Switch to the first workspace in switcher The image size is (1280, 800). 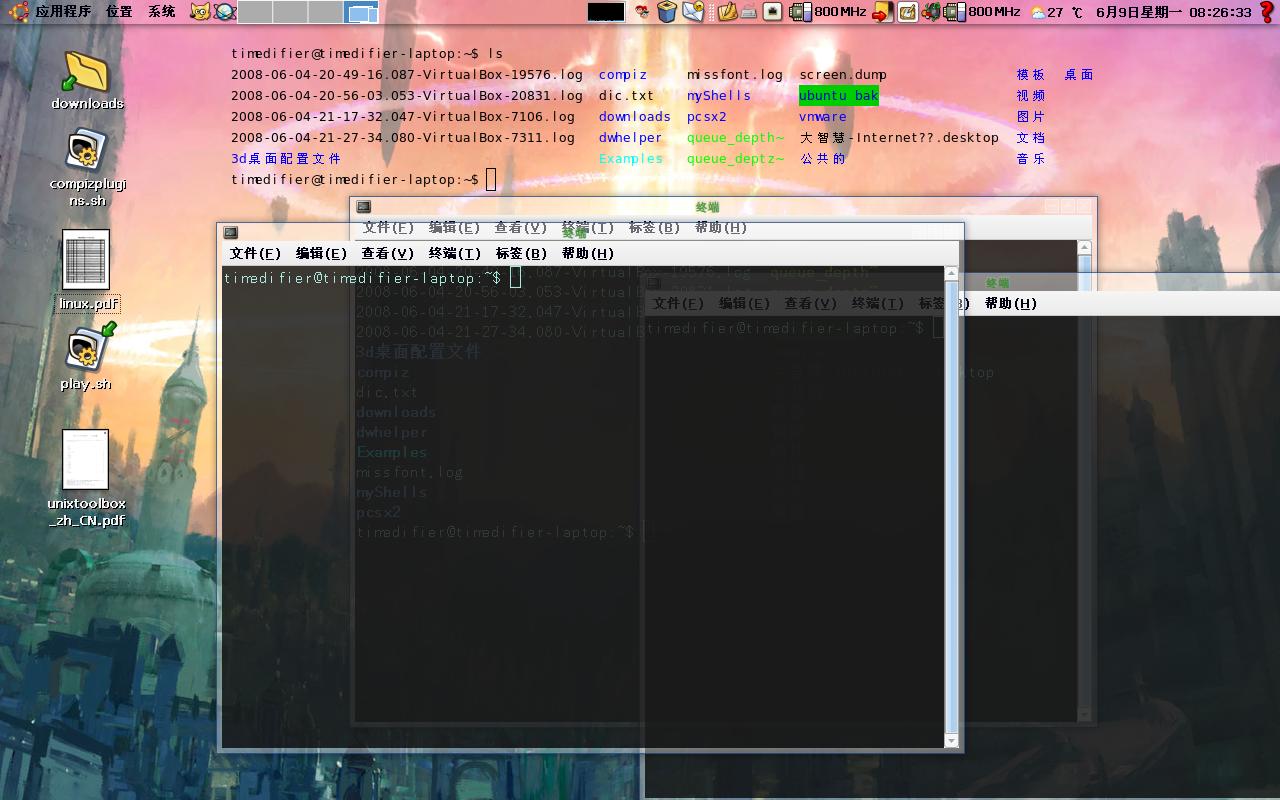pos(255,12)
